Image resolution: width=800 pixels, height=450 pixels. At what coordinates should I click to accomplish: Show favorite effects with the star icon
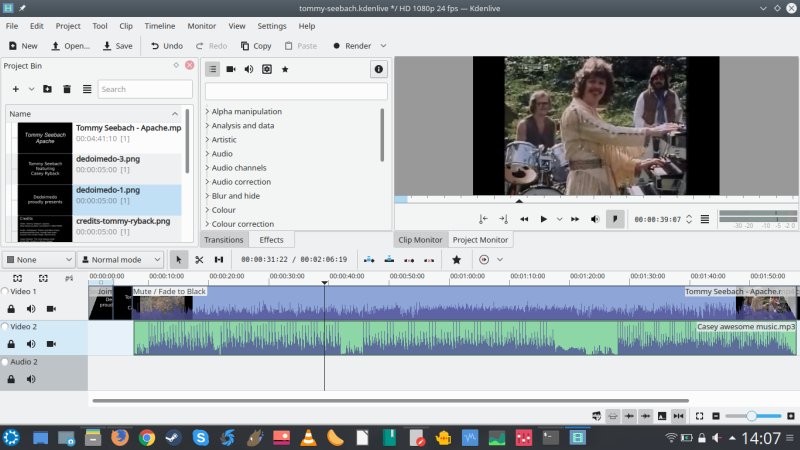click(x=285, y=69)
